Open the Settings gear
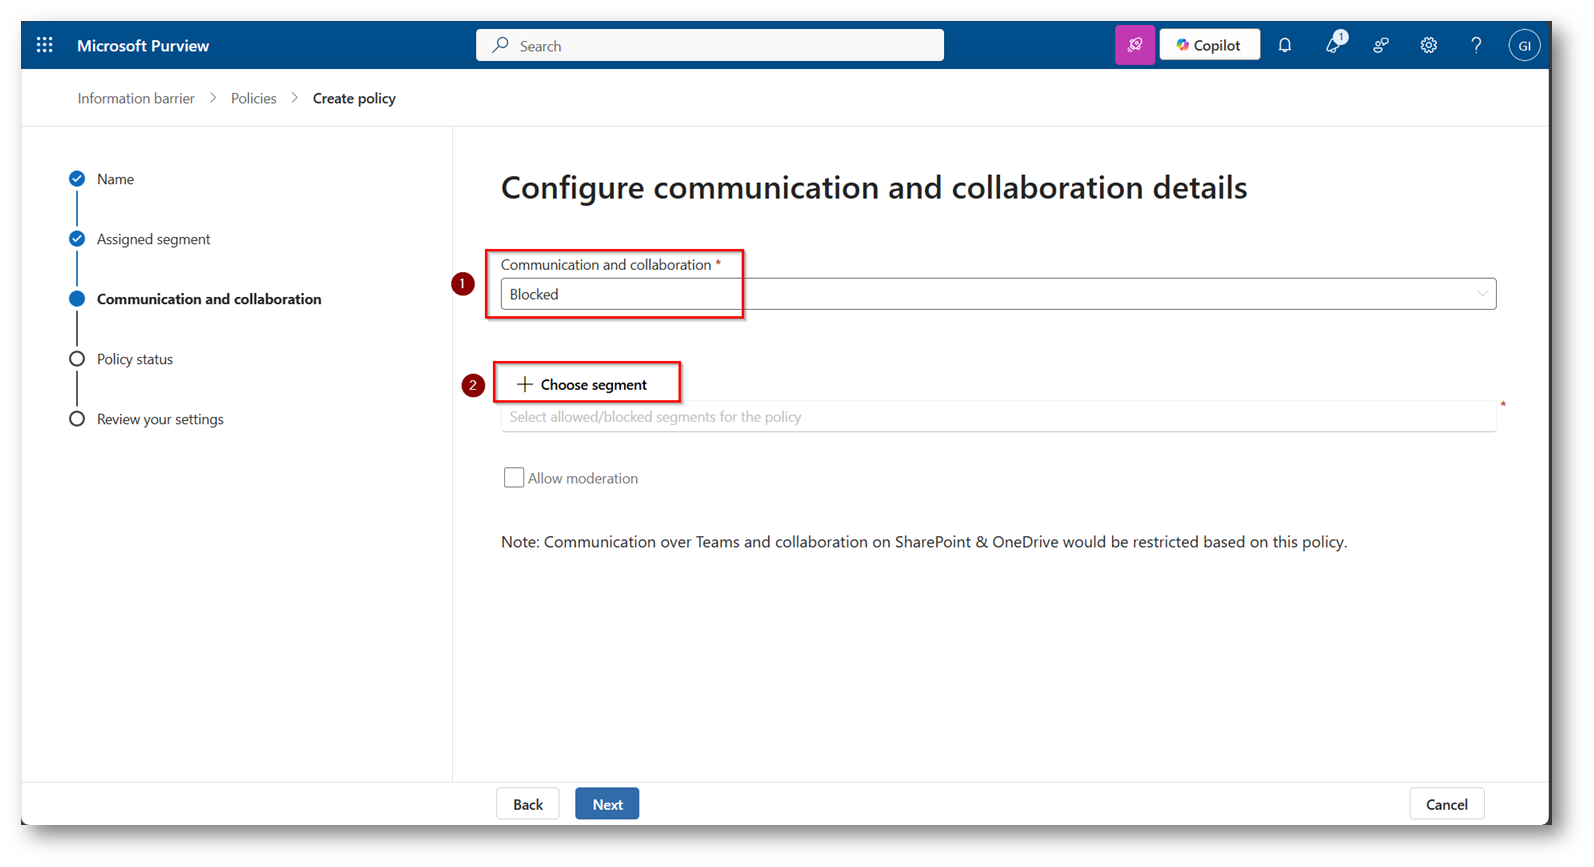 (1429, 45)
